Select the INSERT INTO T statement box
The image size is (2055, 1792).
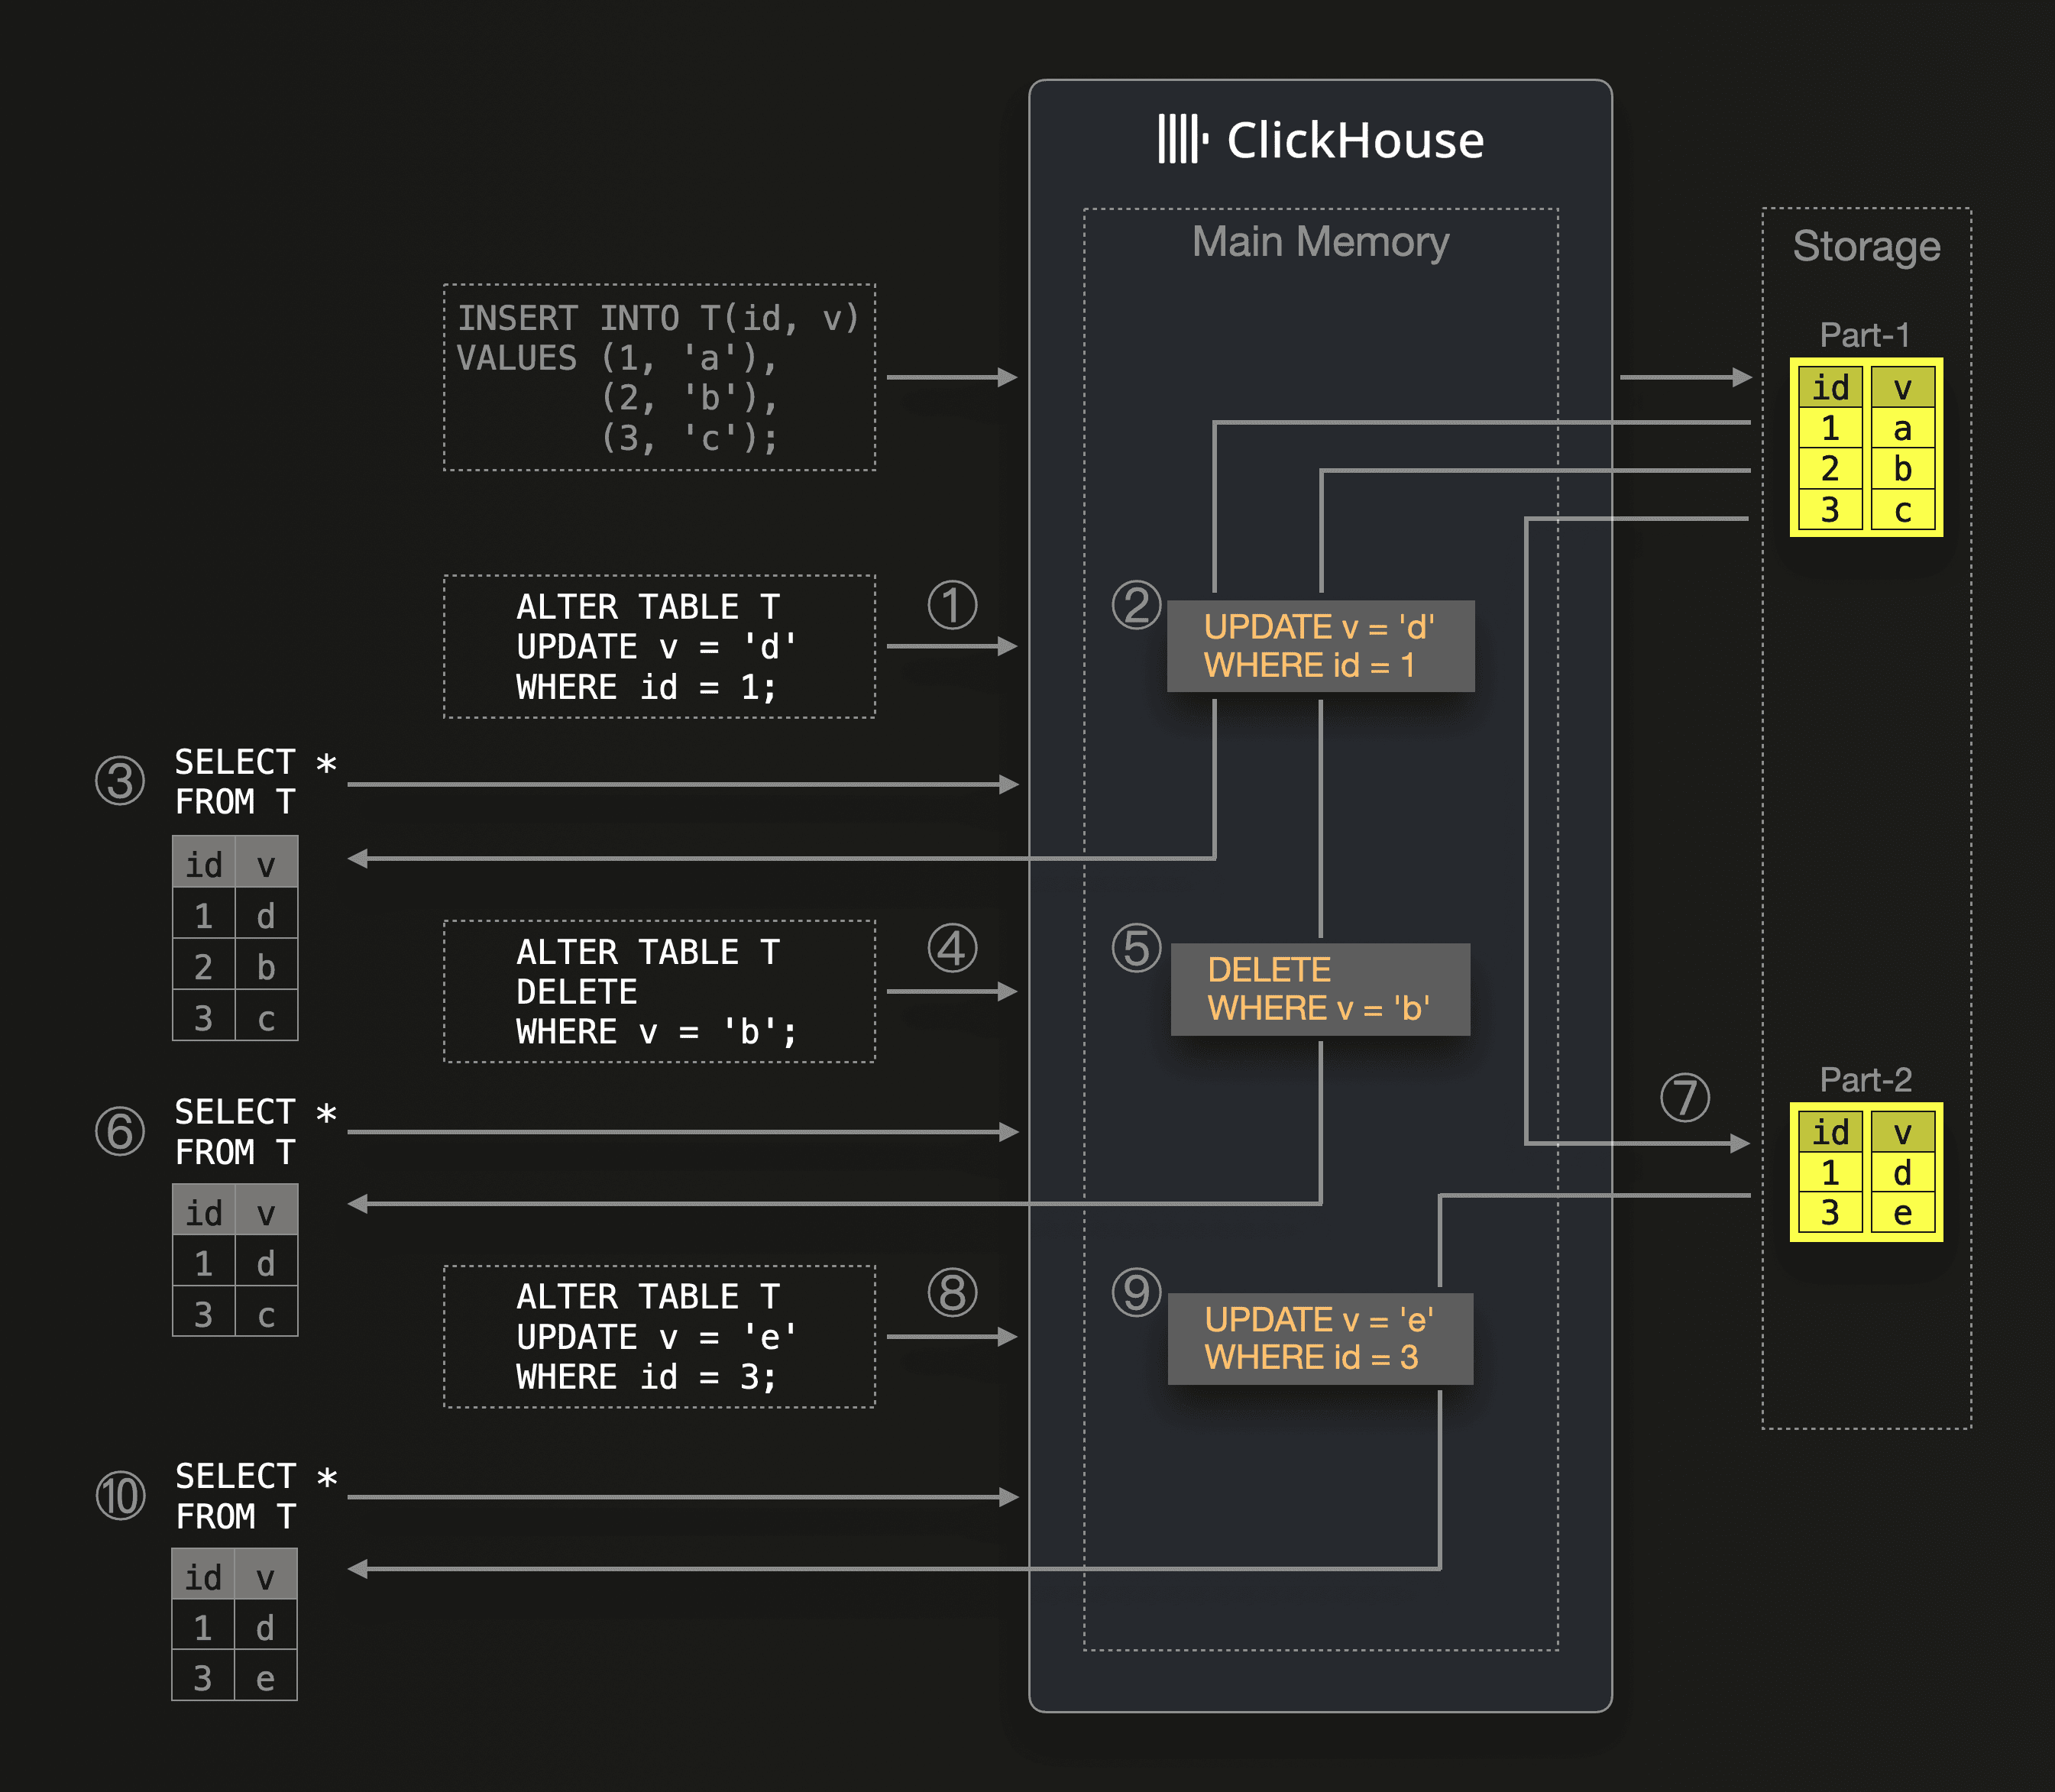tap(659, 378)
